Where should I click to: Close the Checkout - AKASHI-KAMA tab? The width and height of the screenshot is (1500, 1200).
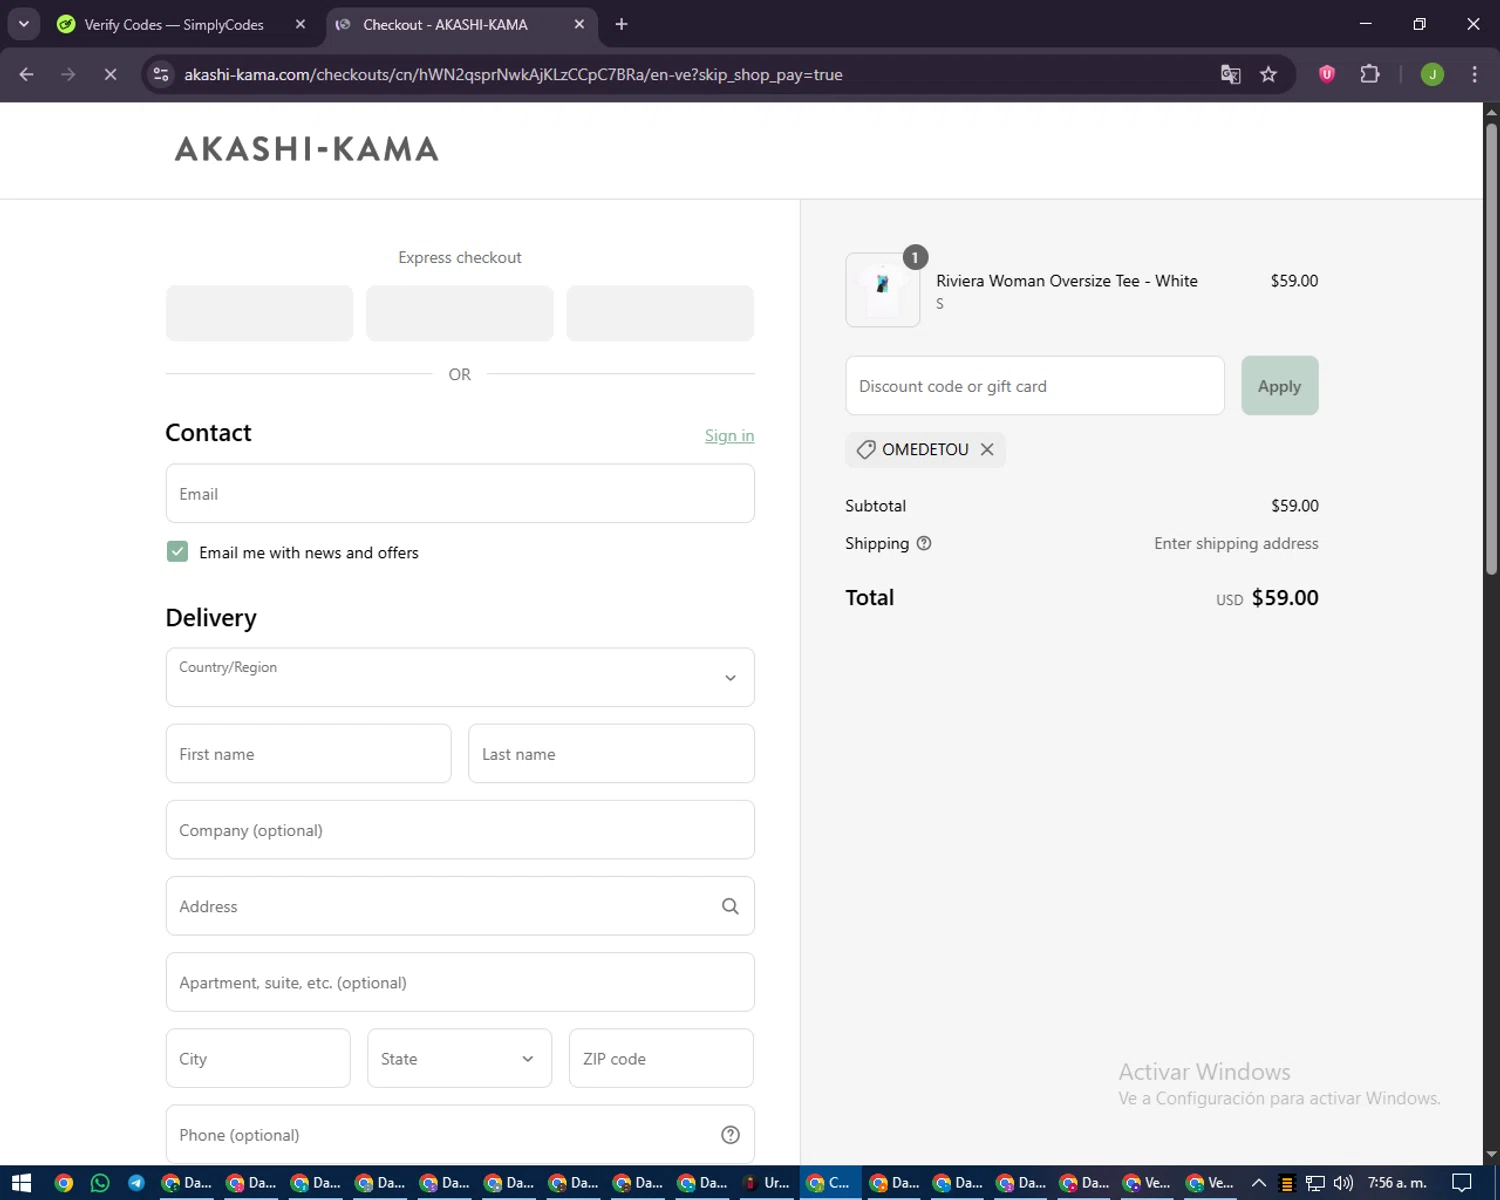click(x=579, y=24)
